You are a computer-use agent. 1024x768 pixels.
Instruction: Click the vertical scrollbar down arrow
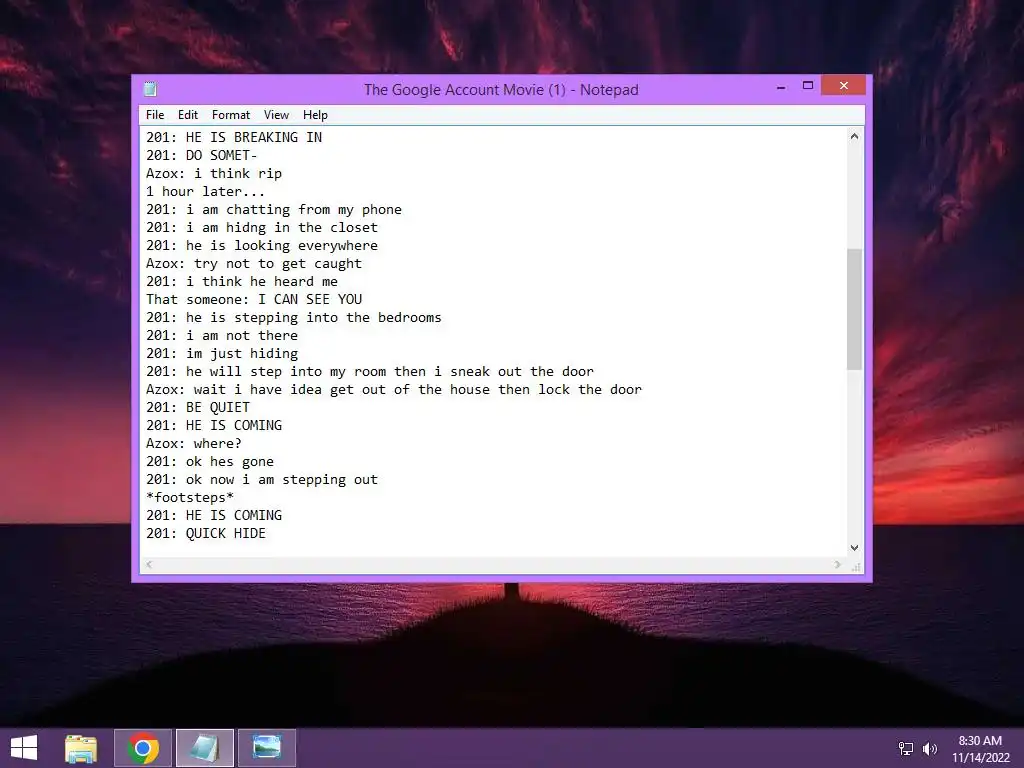coord(854,548)
